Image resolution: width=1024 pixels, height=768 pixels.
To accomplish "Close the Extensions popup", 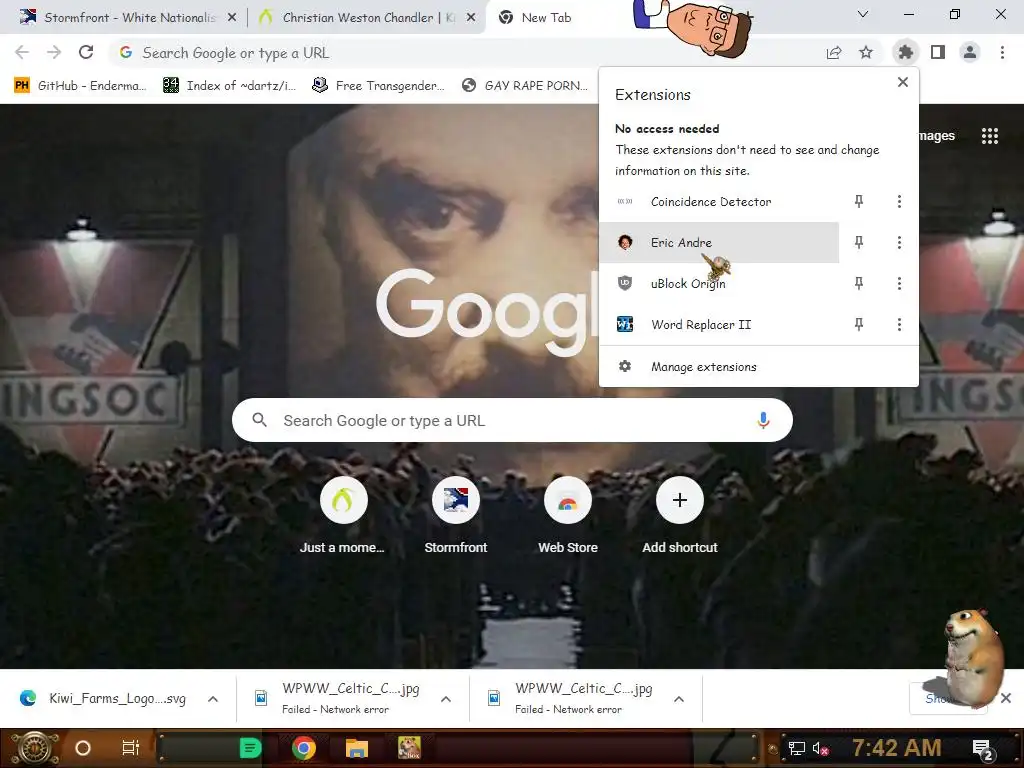I will [x=903, y=82].
